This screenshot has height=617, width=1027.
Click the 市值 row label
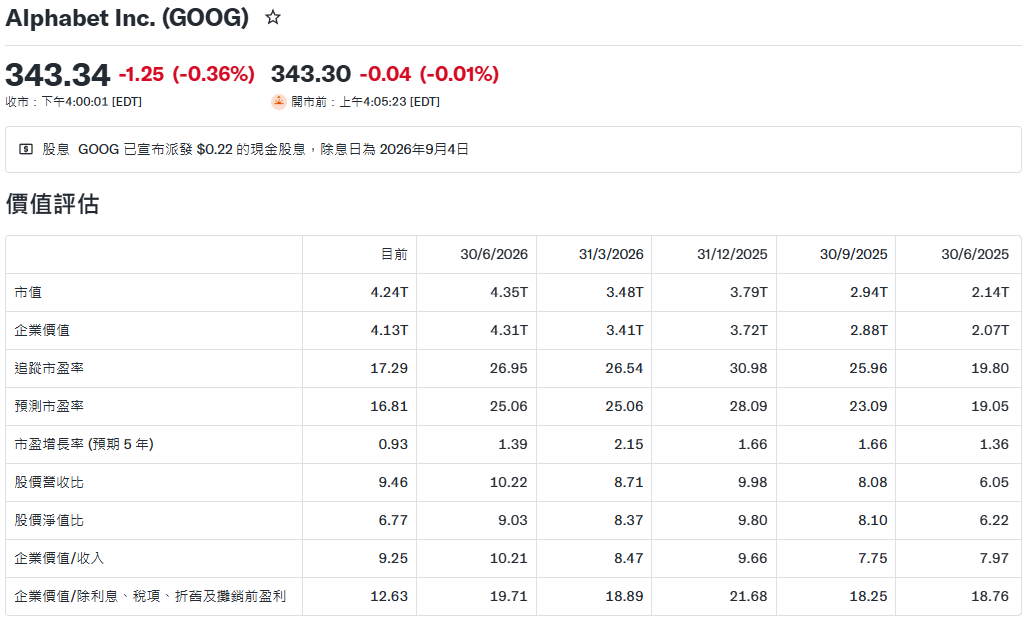(x=28, y=292)
